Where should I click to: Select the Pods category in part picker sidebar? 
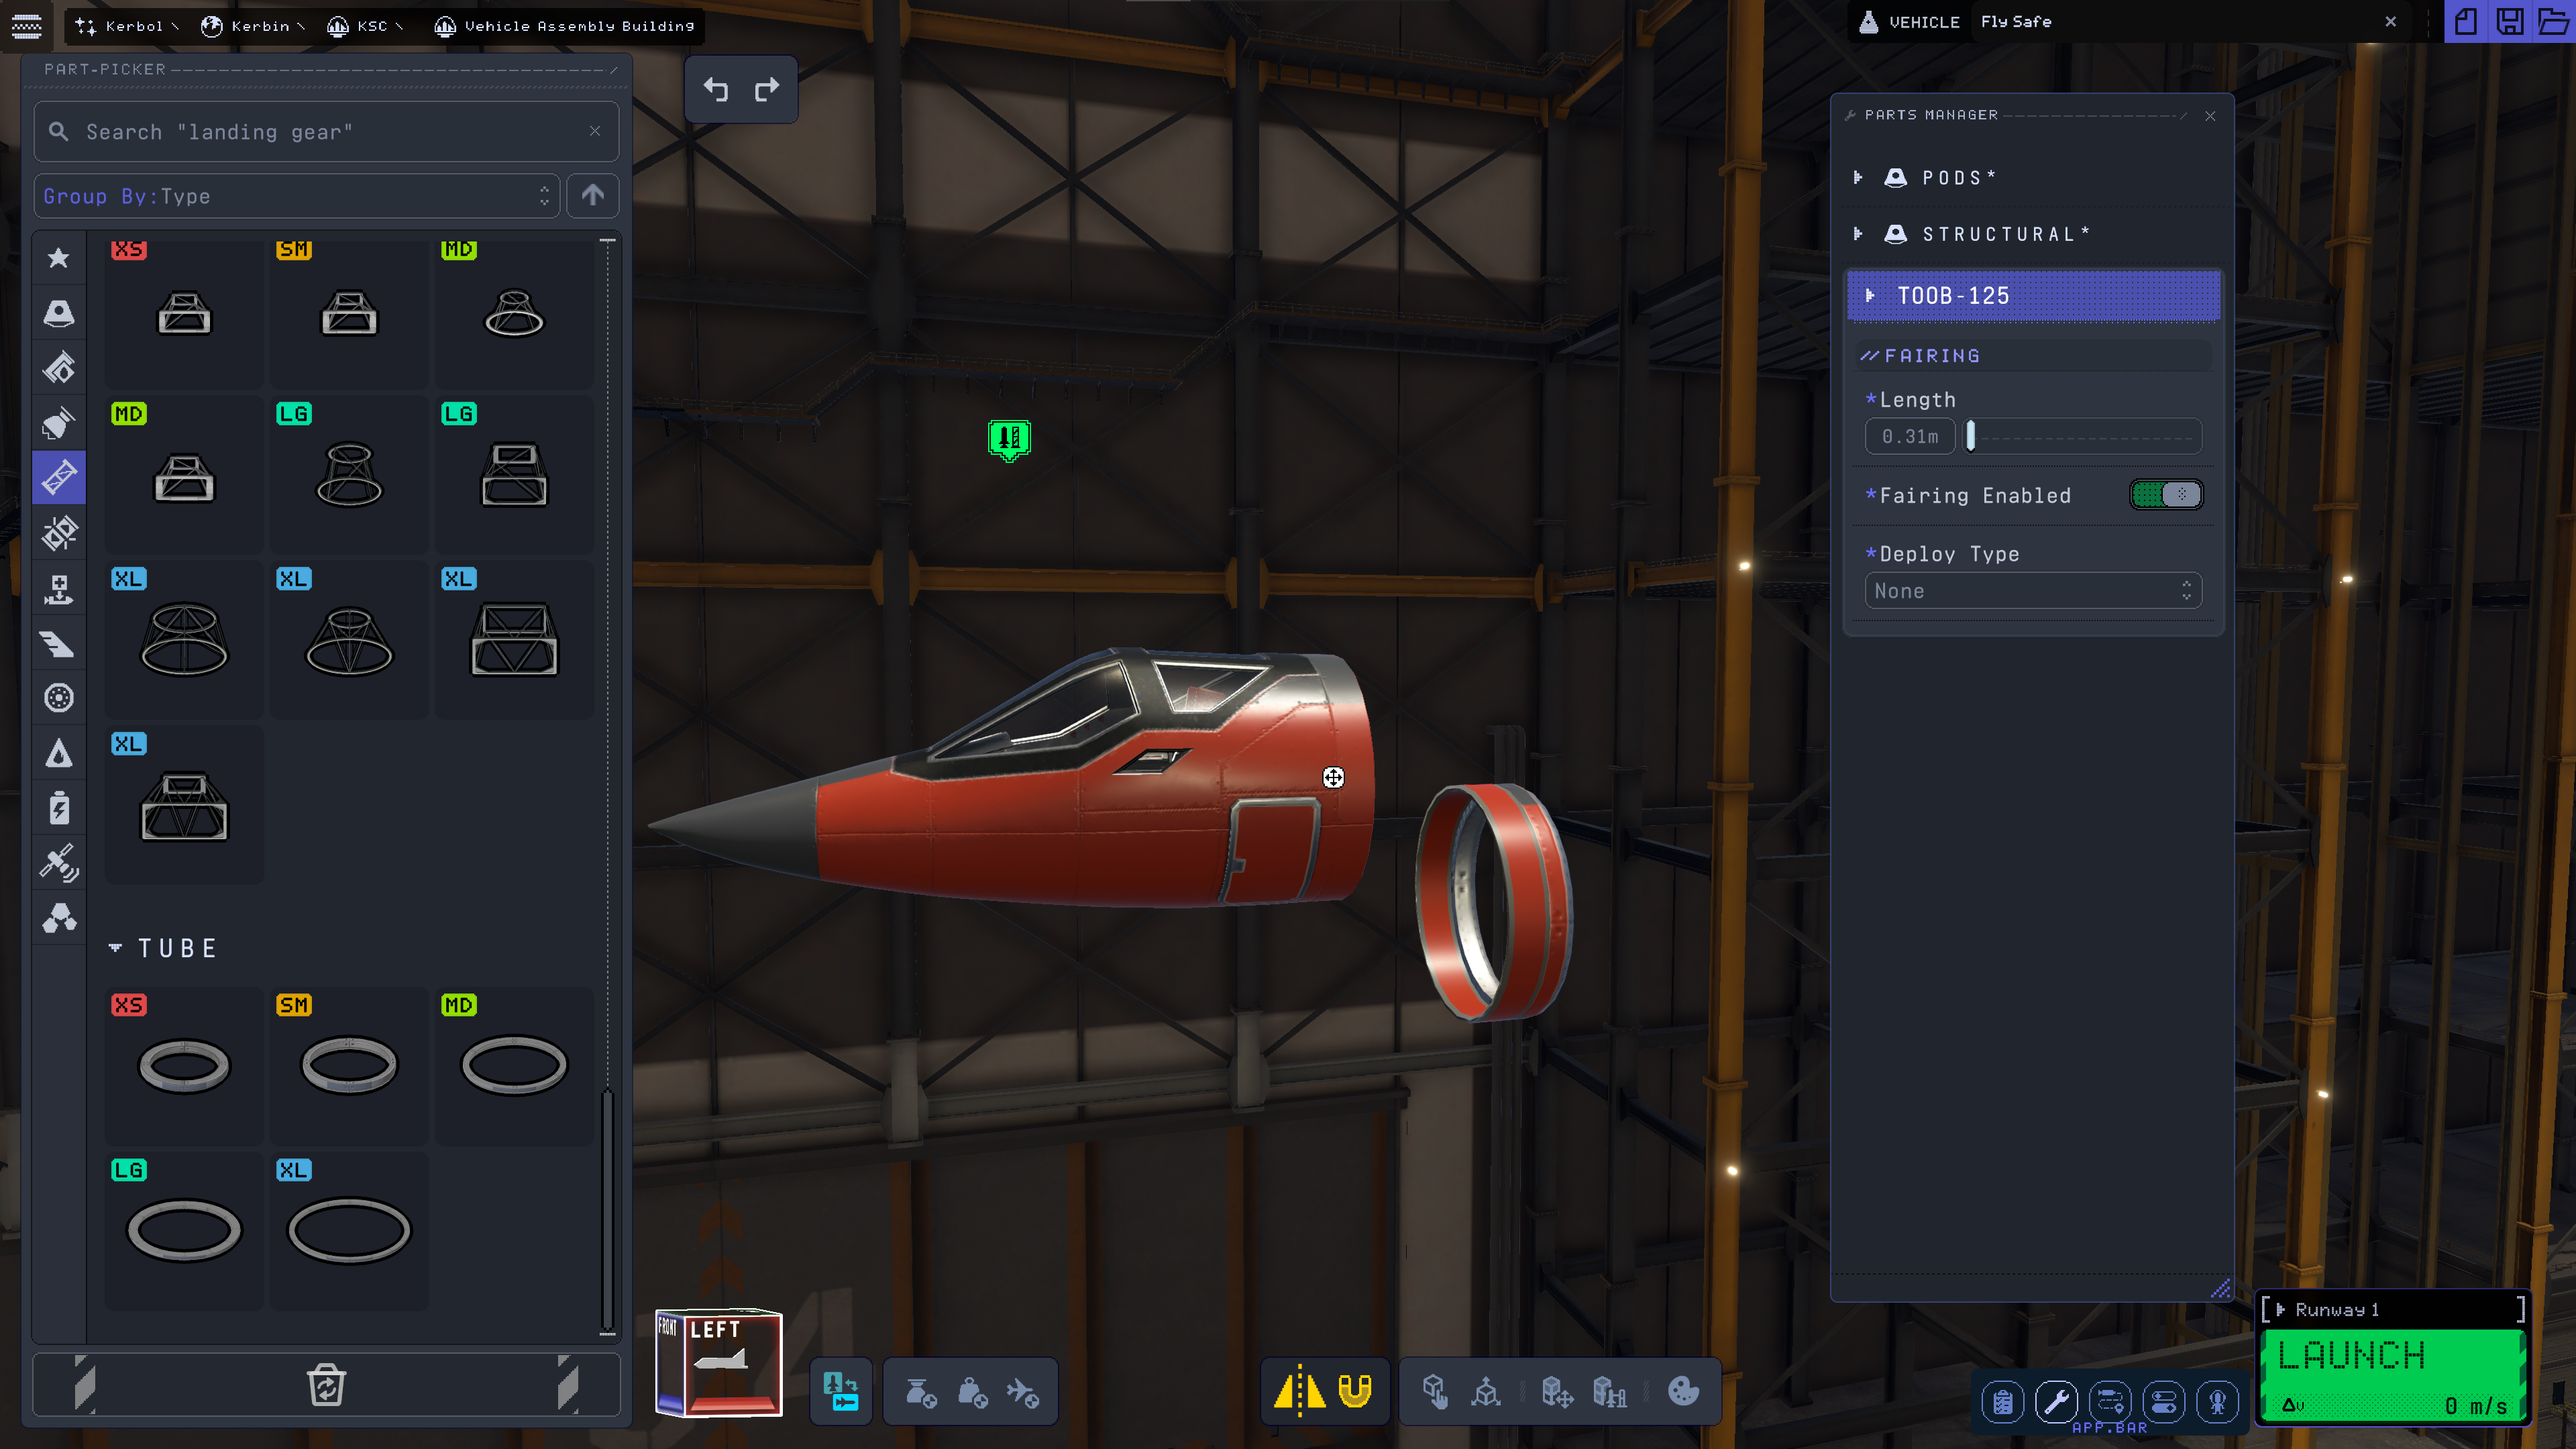pyautogui.click(x=59, y=313)
